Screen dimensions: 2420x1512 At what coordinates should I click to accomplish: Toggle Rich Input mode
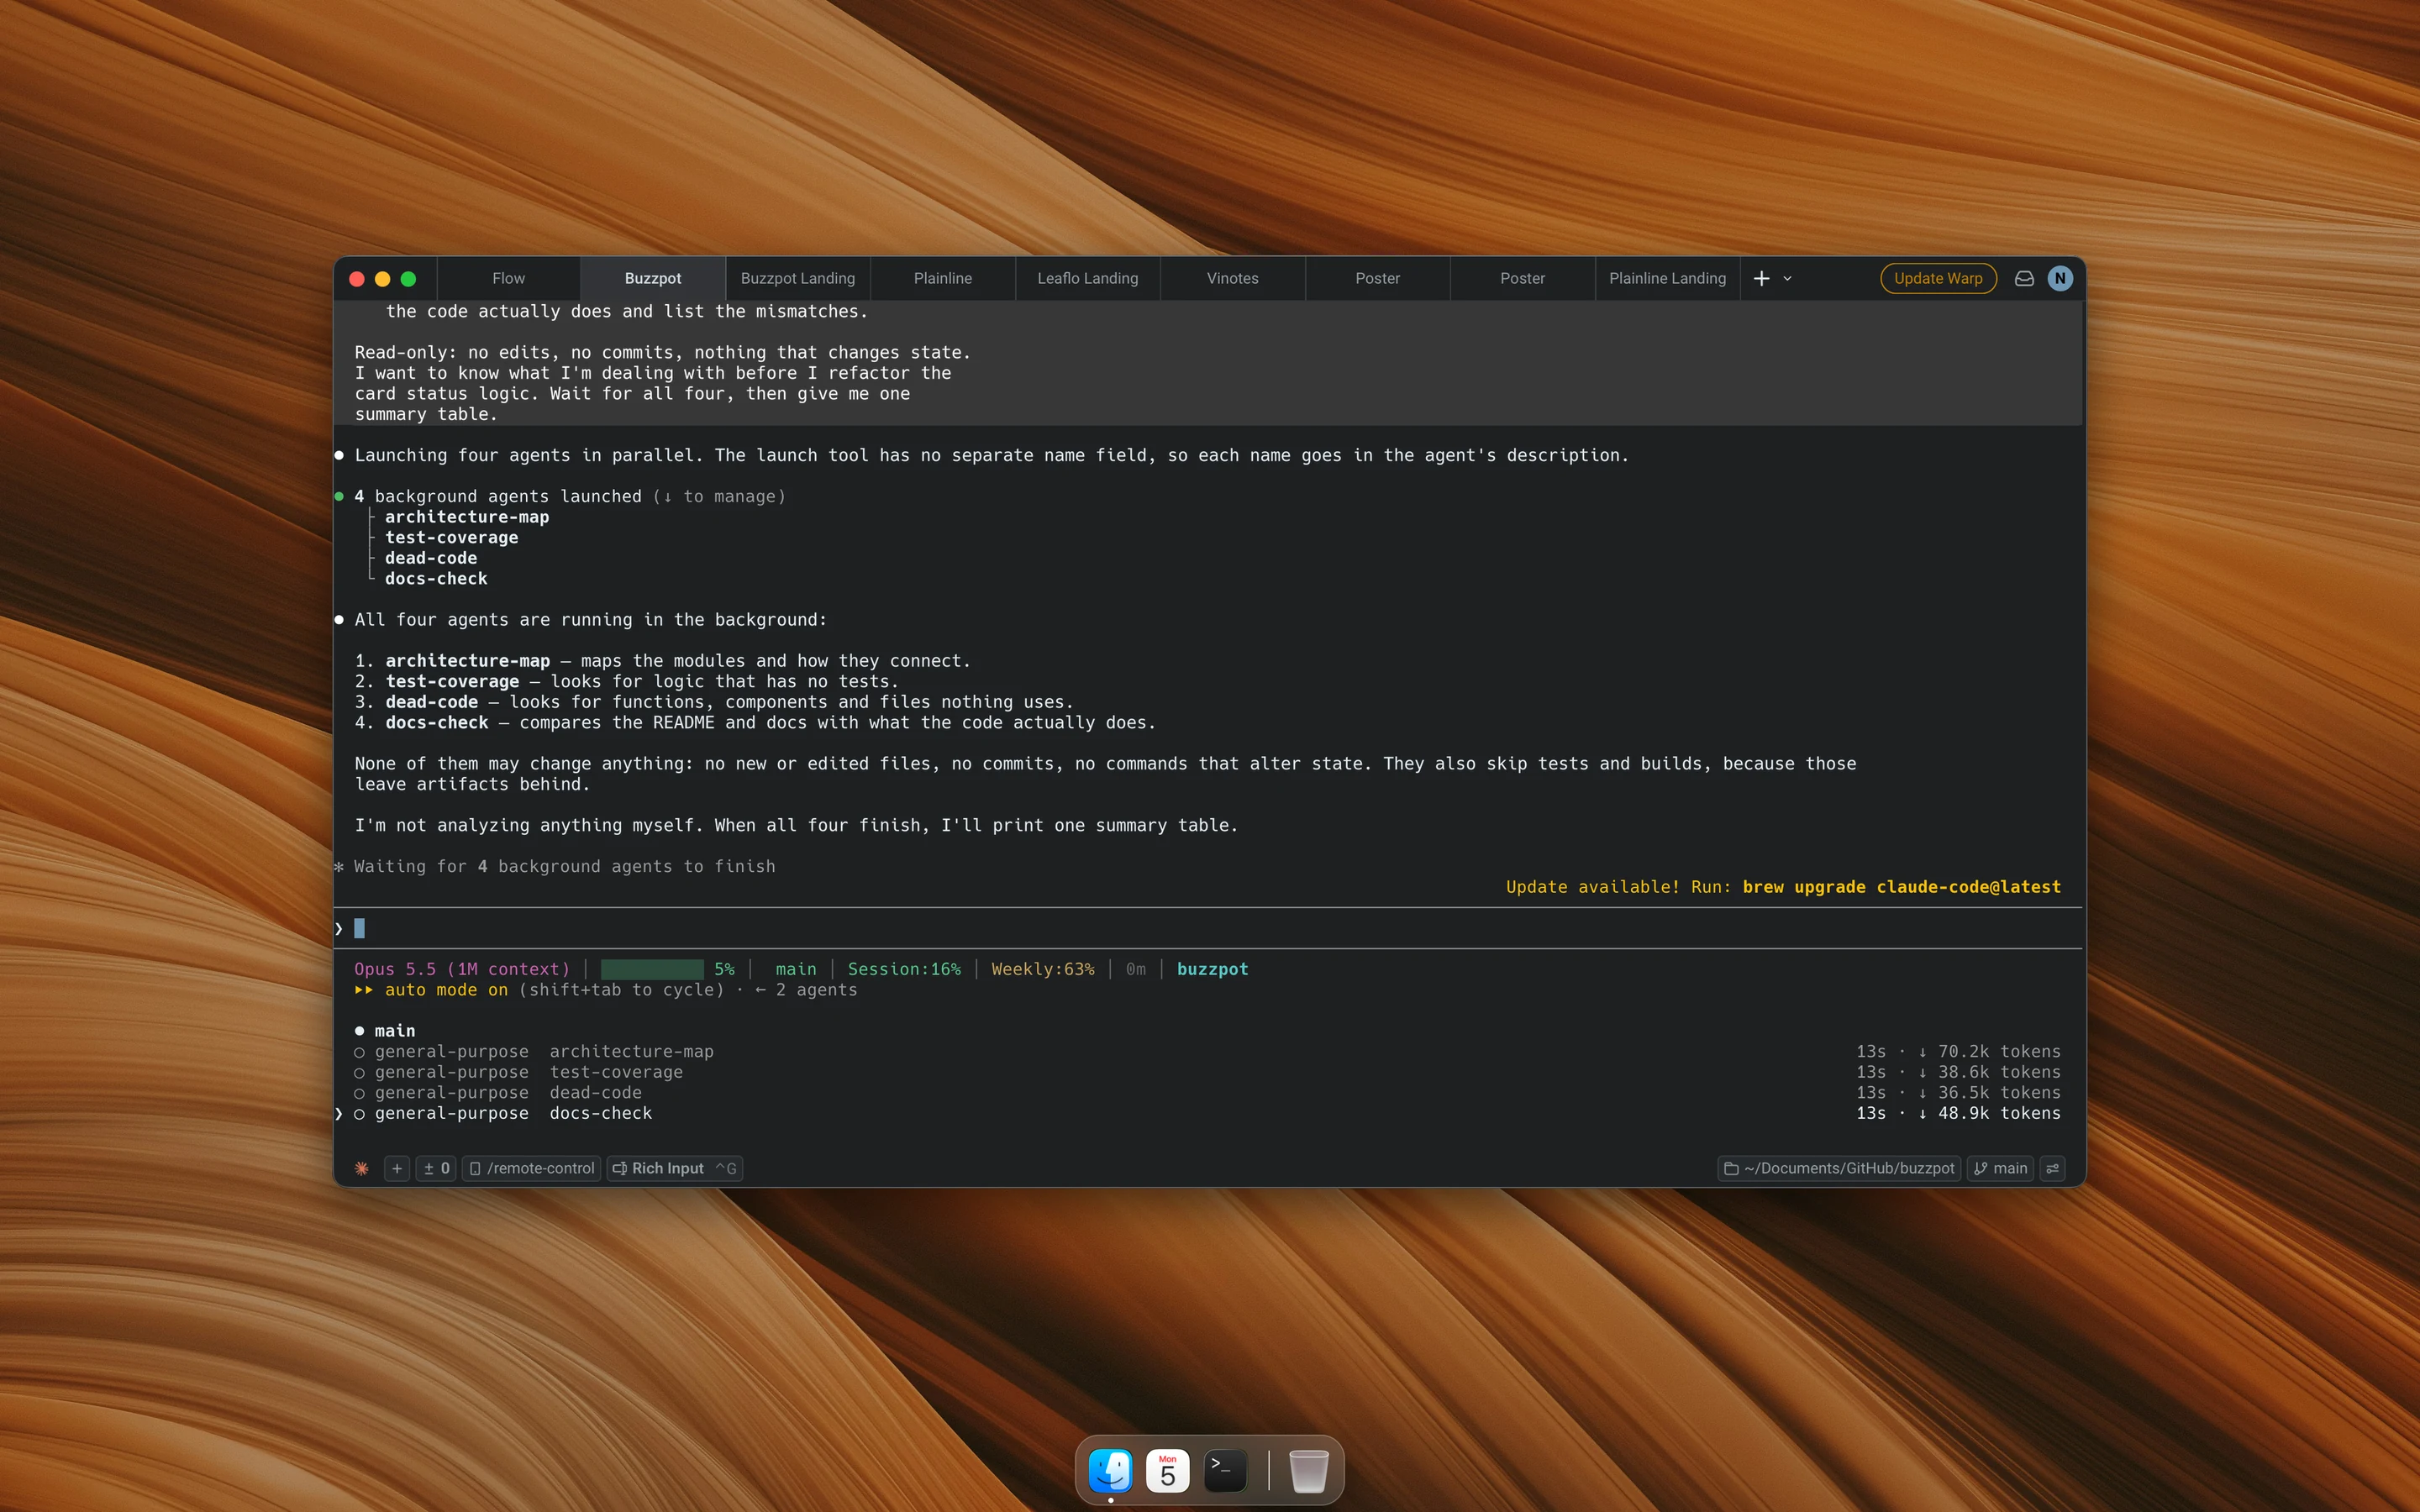[674, 1168]
